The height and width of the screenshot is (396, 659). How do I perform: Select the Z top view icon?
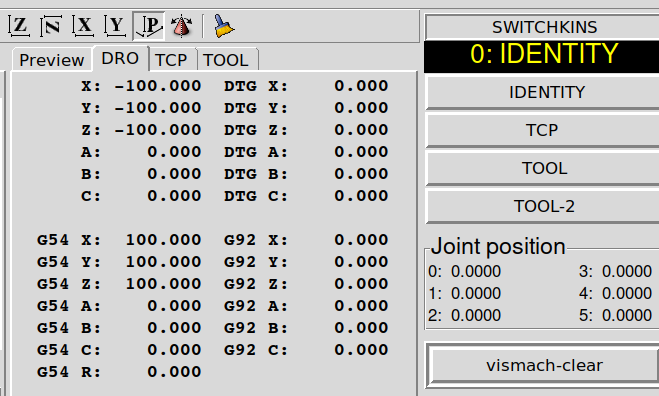[19, 26]
